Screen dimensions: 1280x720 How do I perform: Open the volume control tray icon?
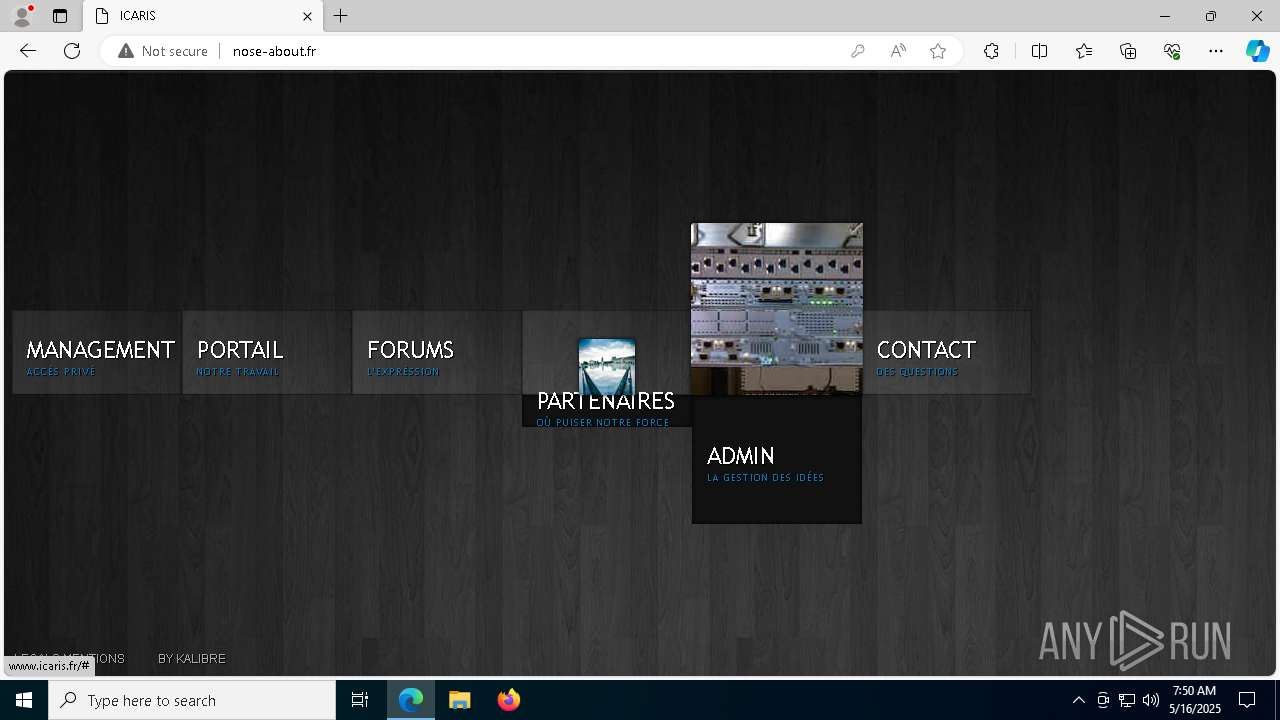point(1151,700)
